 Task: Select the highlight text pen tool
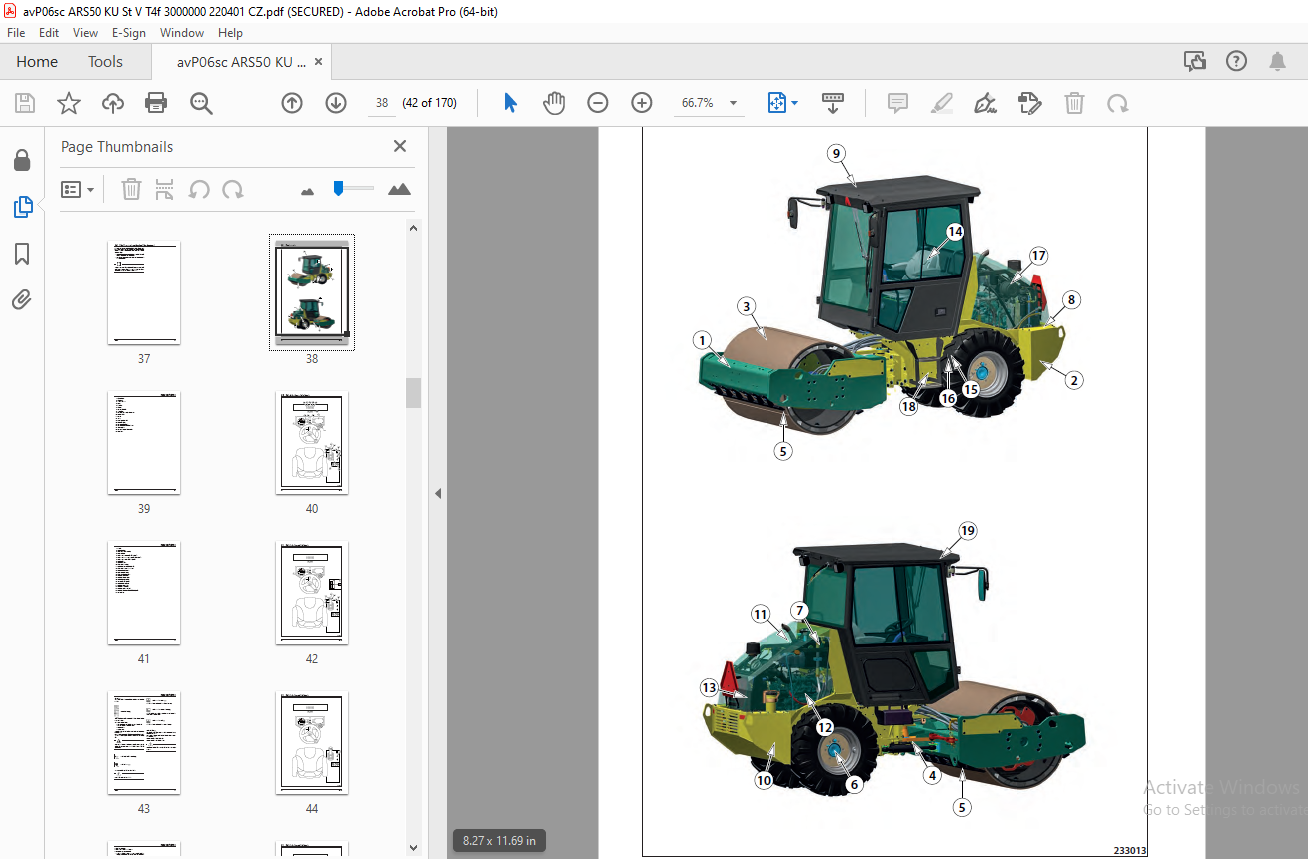click(942, 103)
